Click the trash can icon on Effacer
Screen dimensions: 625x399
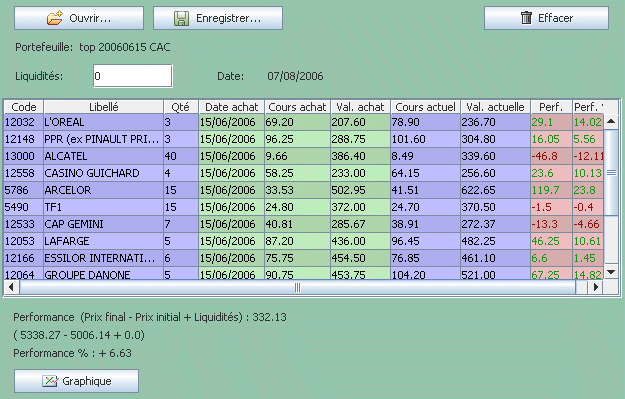click(x=526, y=18)
